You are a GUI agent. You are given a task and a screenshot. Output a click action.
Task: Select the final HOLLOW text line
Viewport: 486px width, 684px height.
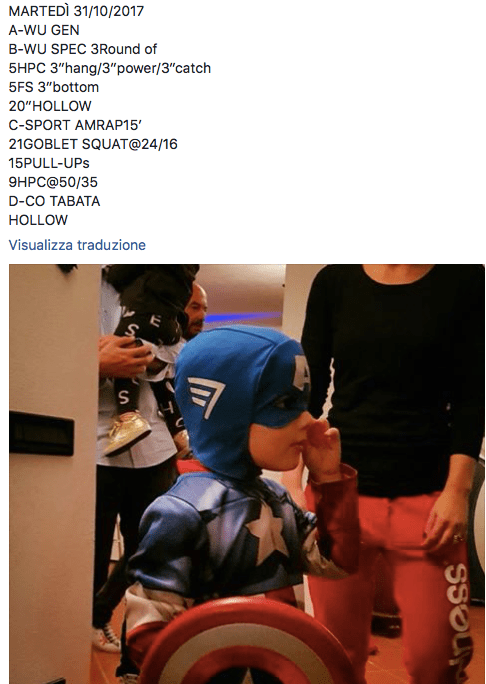point(38,220)
